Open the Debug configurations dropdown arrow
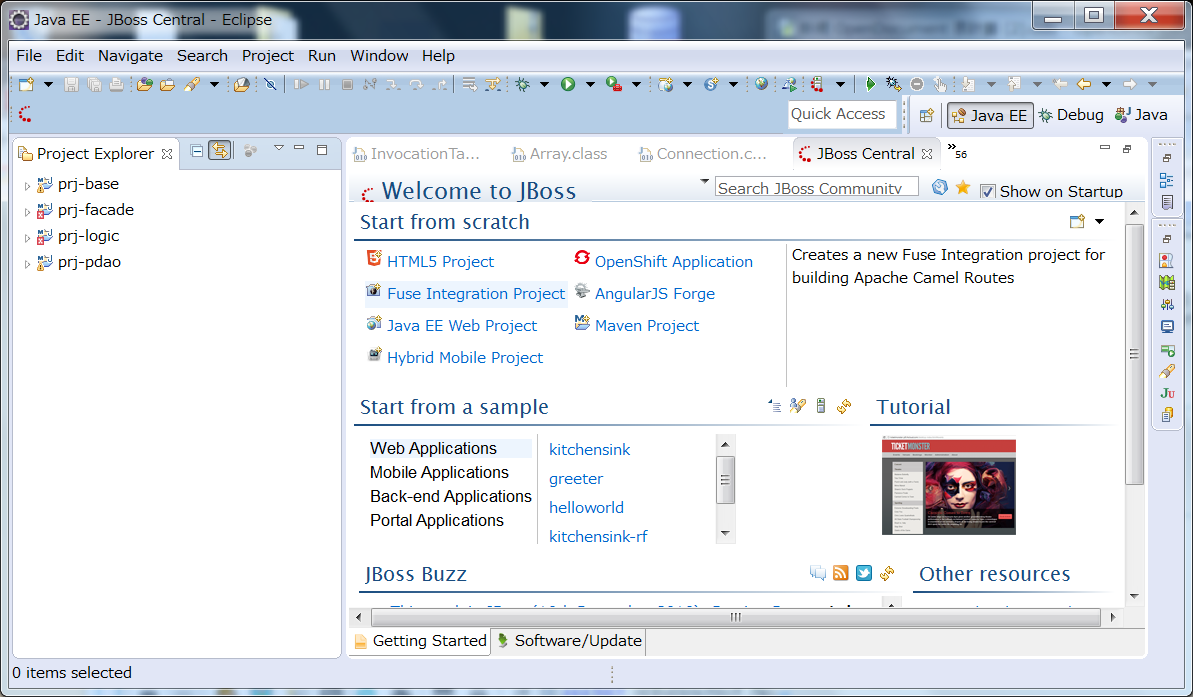 (x=544, y=84)
